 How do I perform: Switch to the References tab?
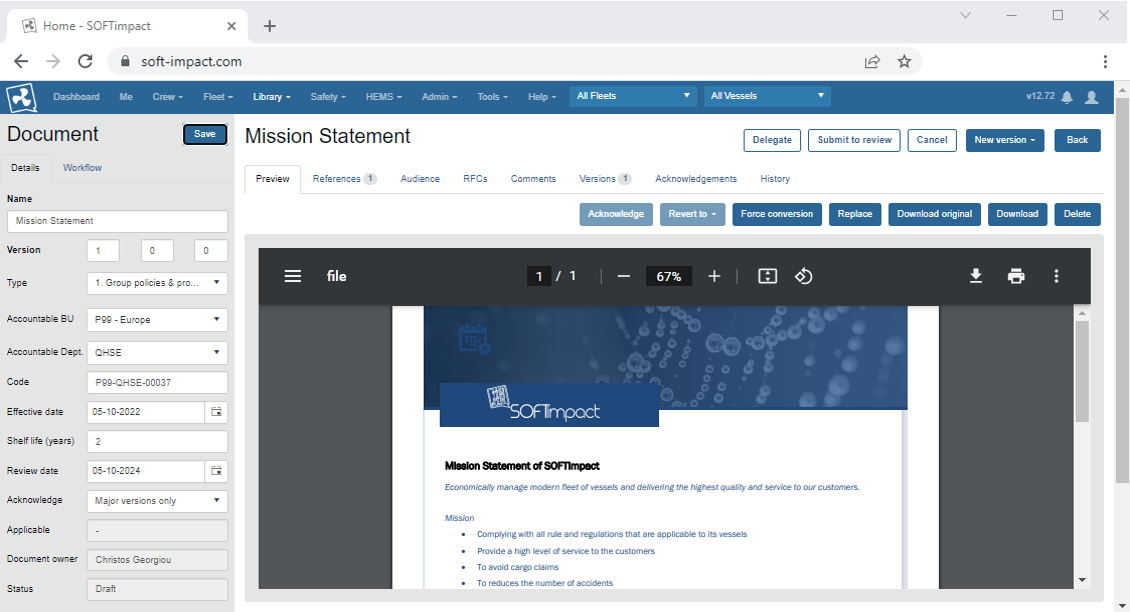click(344, 179)
